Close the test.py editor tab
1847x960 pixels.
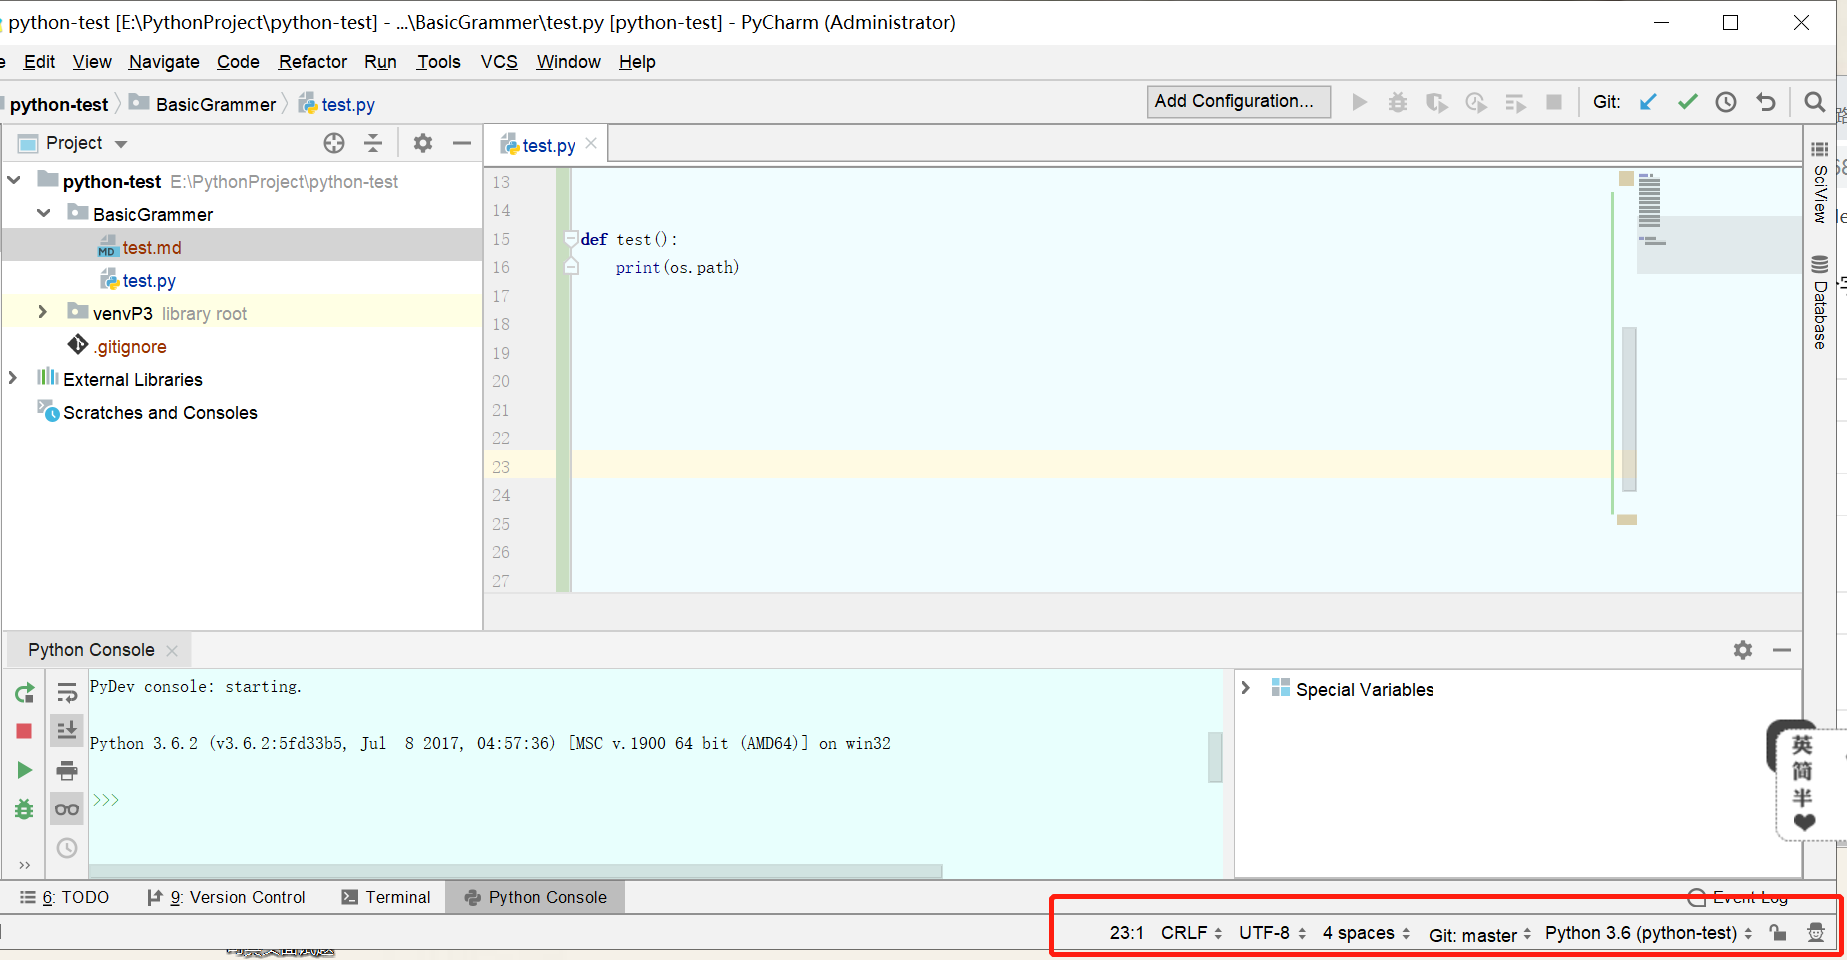pyautogui.click(x=591, y=143)
